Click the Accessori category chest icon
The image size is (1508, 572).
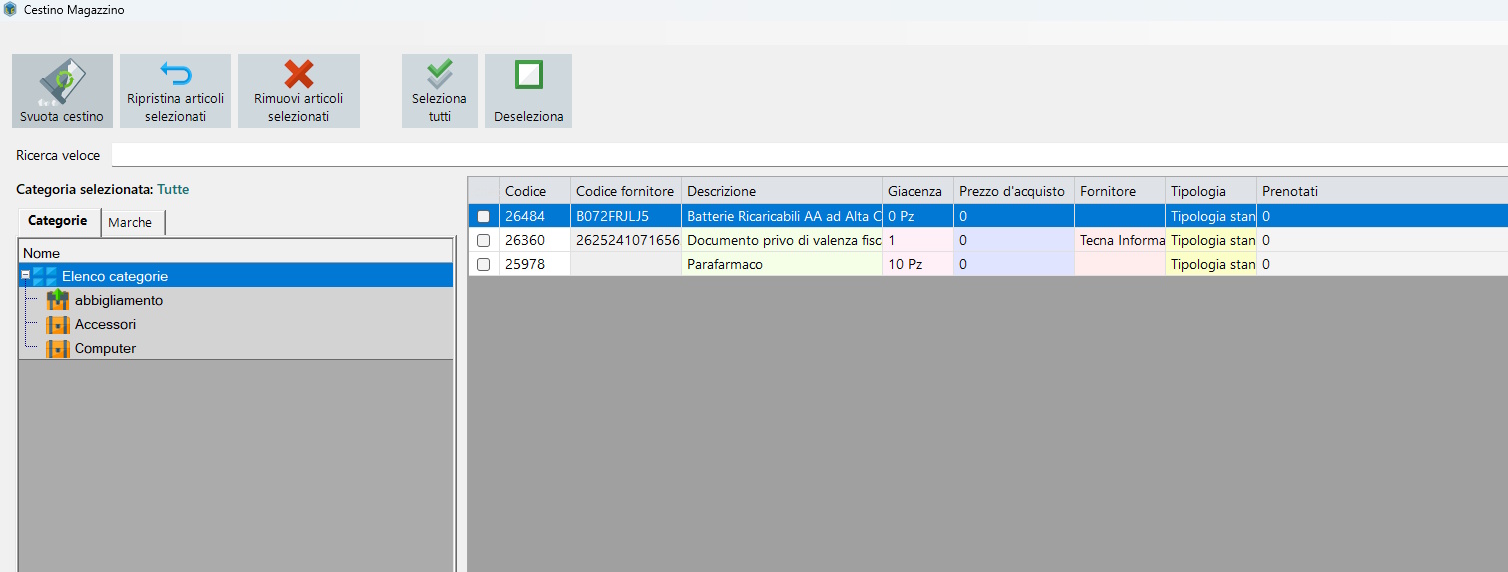[58, 324]
